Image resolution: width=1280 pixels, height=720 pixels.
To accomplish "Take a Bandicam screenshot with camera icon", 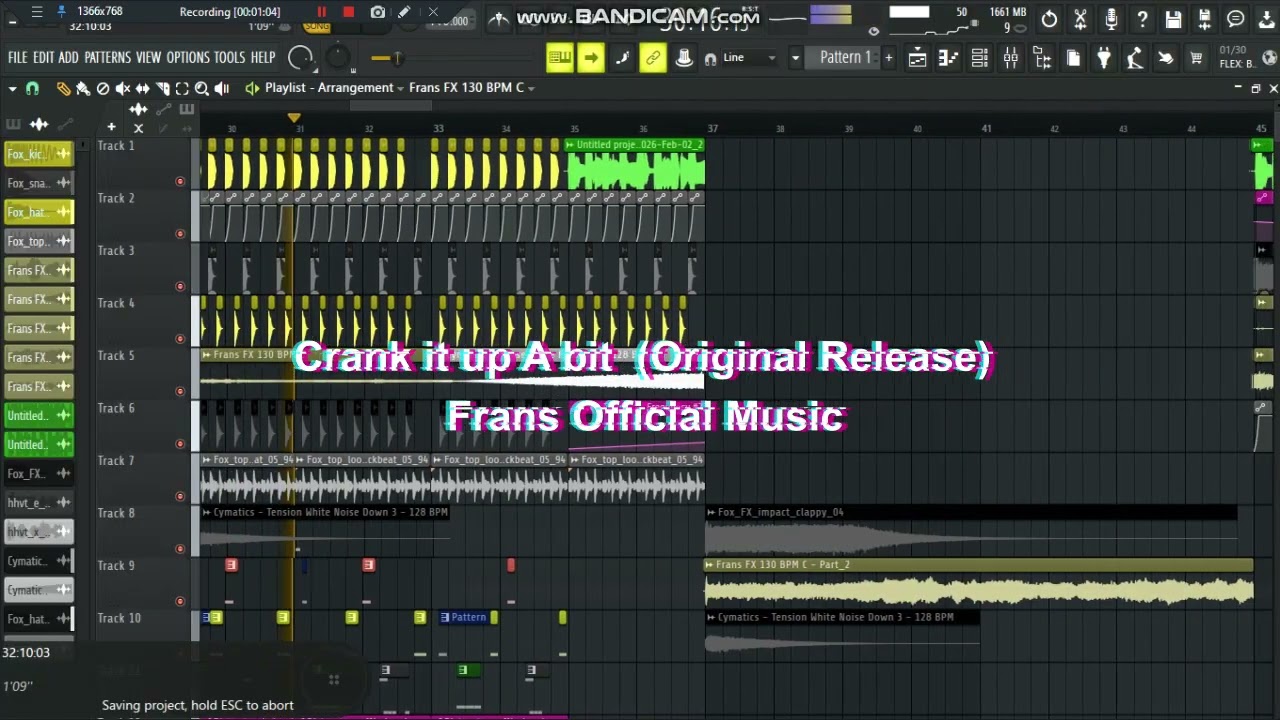I will (x=378, y=12).
